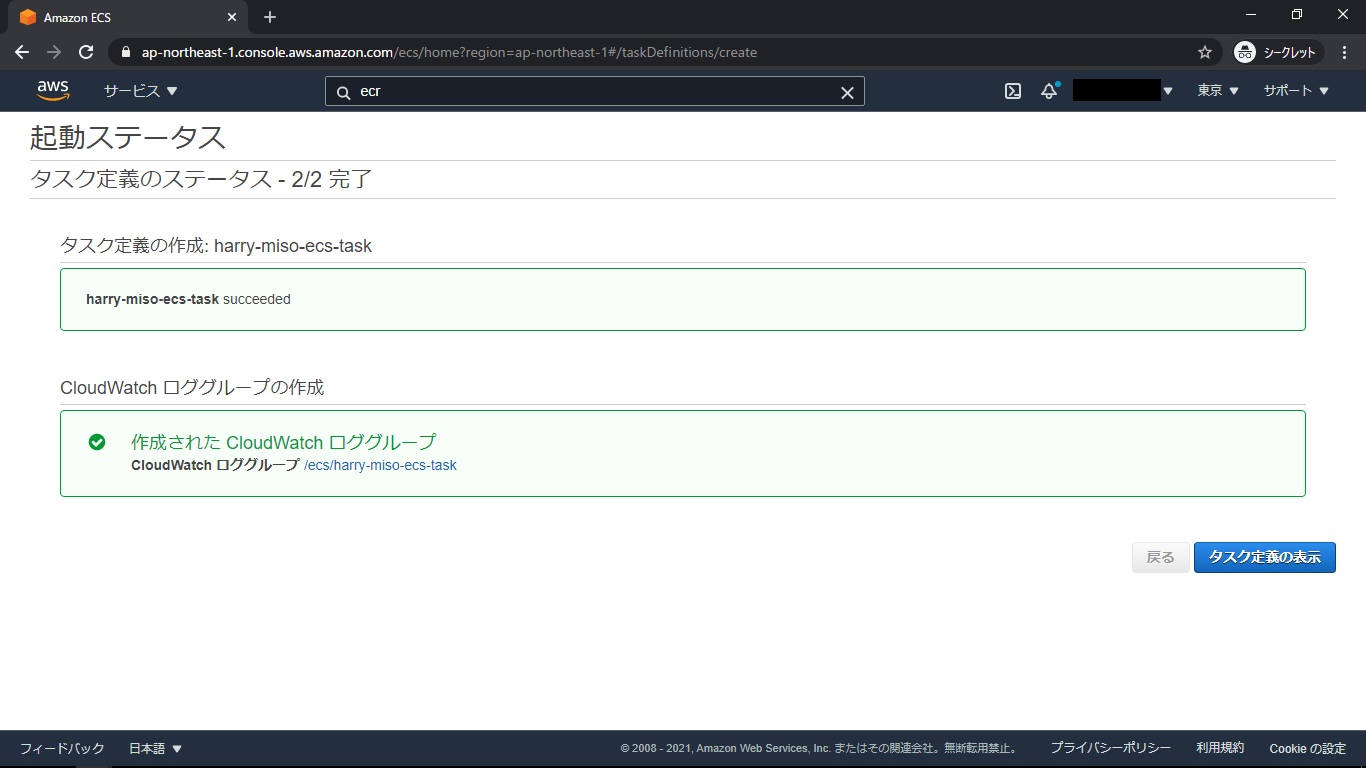Open the 日本語 language selector
The width and height of the screenshot is (1366, 768).
155,748
